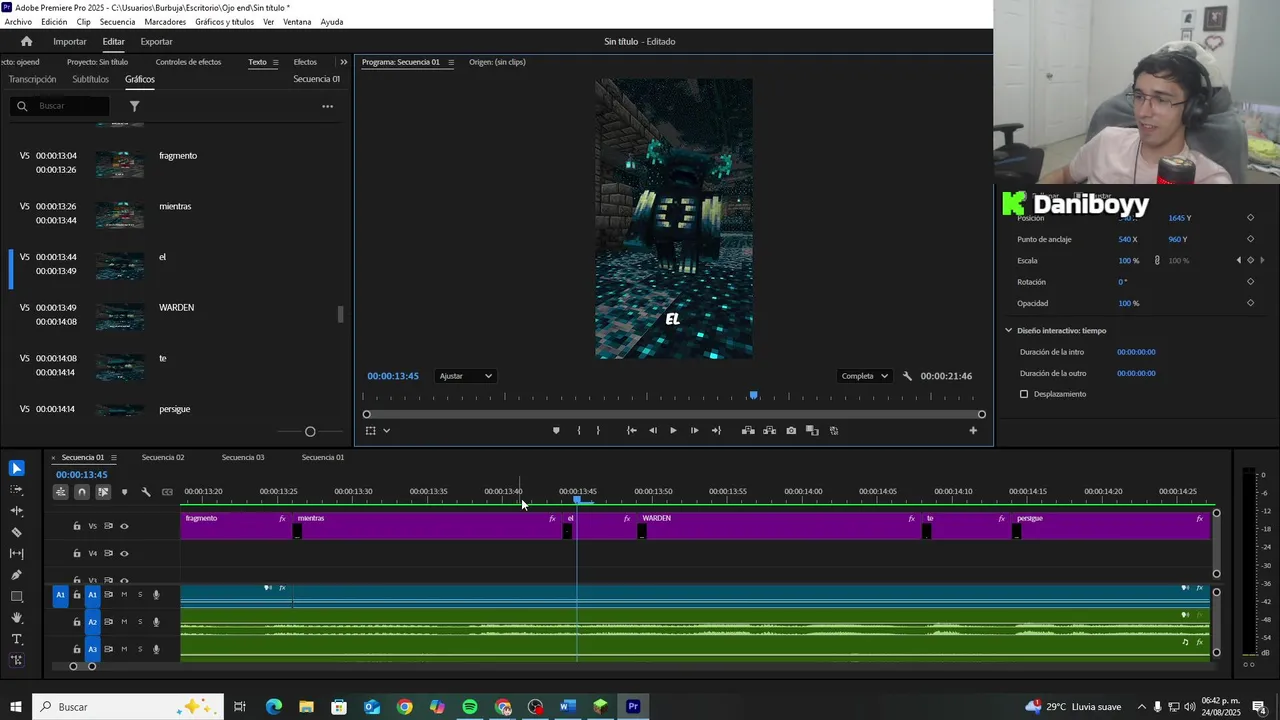Open the button editor plus icon
This screenshot has height=720, width=1280.
(973, 431)
